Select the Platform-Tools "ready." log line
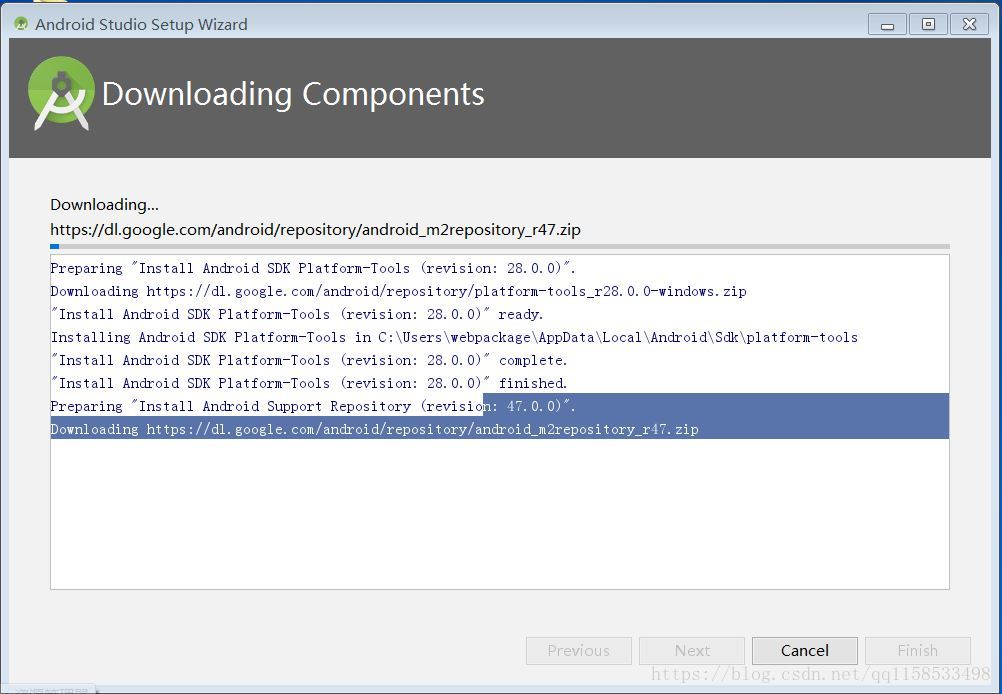 tap(297, 314)
